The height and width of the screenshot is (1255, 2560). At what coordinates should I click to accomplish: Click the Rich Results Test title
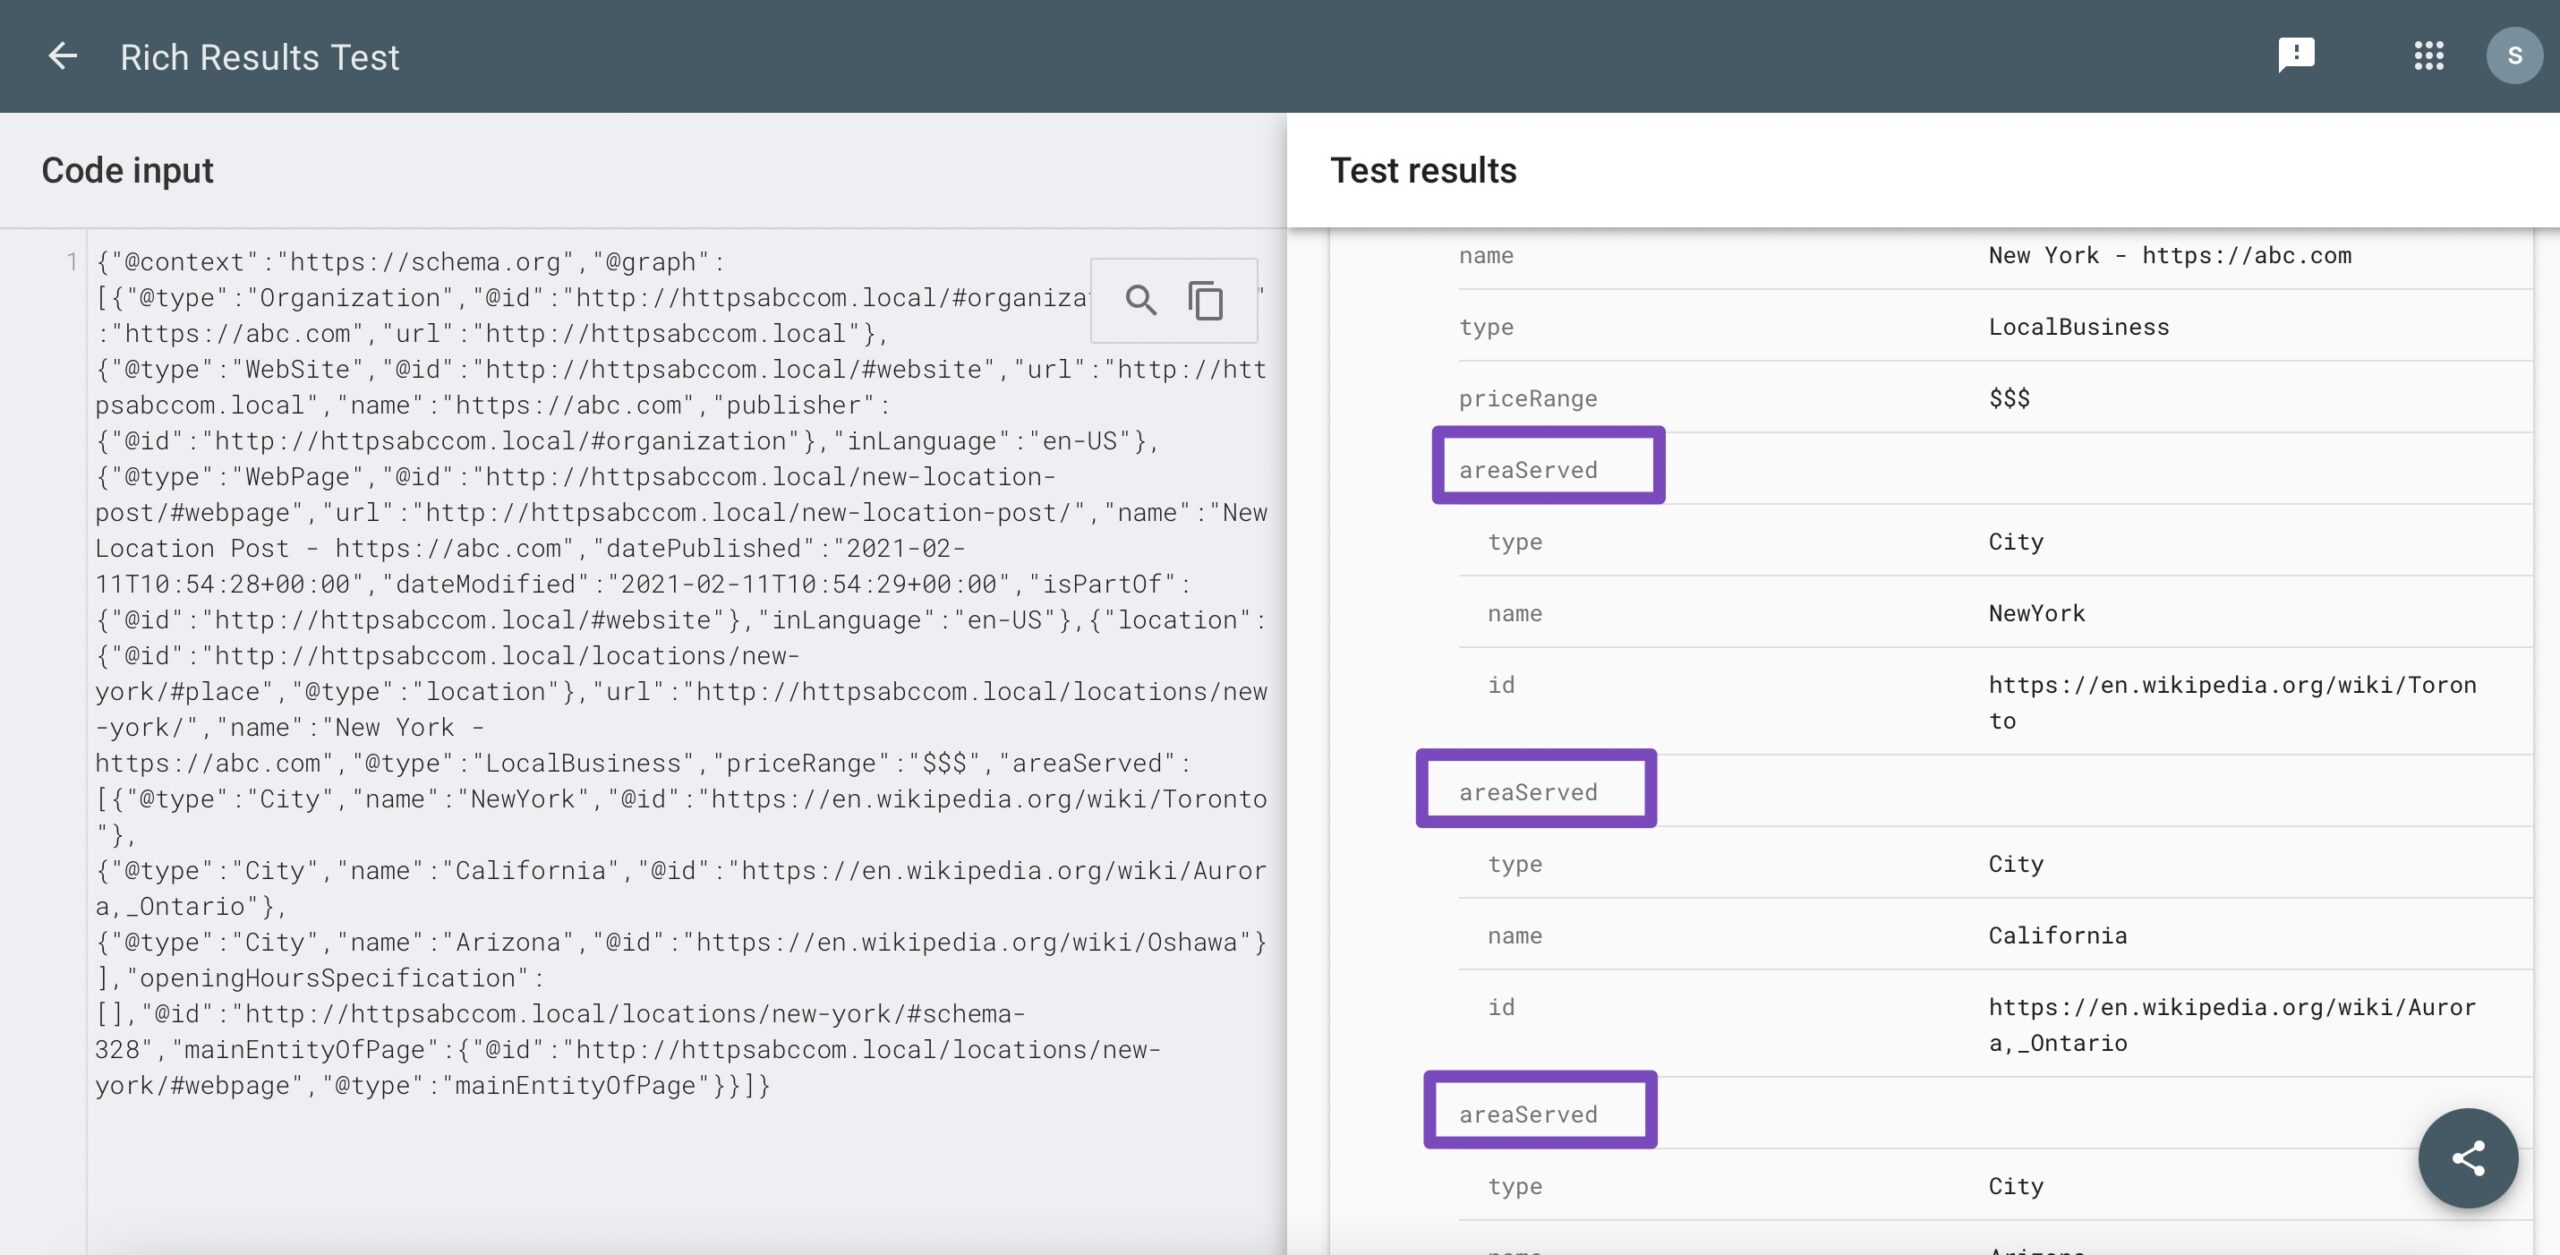point(260,57)
